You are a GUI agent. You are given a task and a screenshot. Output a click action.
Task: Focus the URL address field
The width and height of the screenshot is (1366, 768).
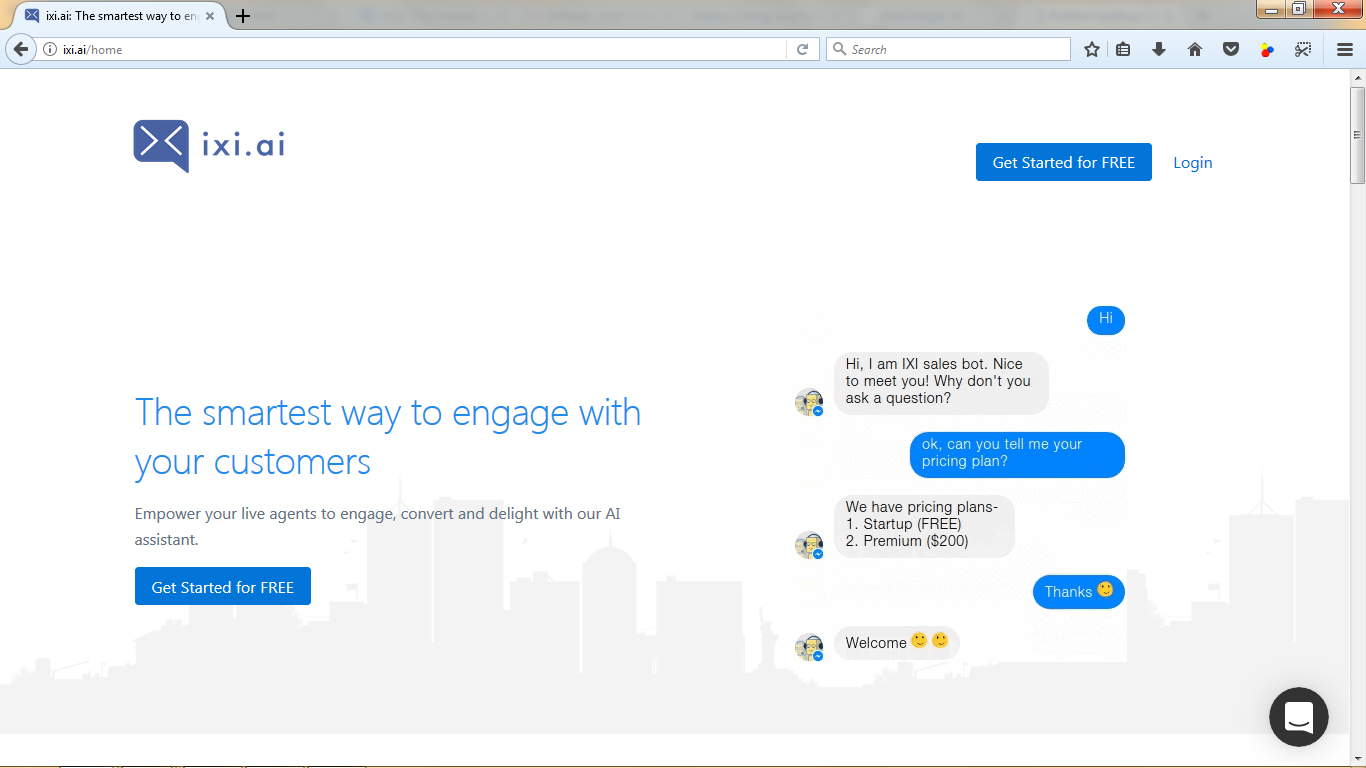tap(420, 49)
